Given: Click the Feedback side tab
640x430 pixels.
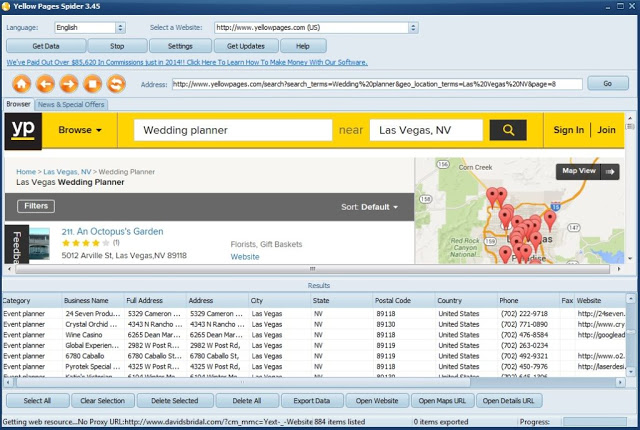Looking at the screenshot, I should click(17, 245).
